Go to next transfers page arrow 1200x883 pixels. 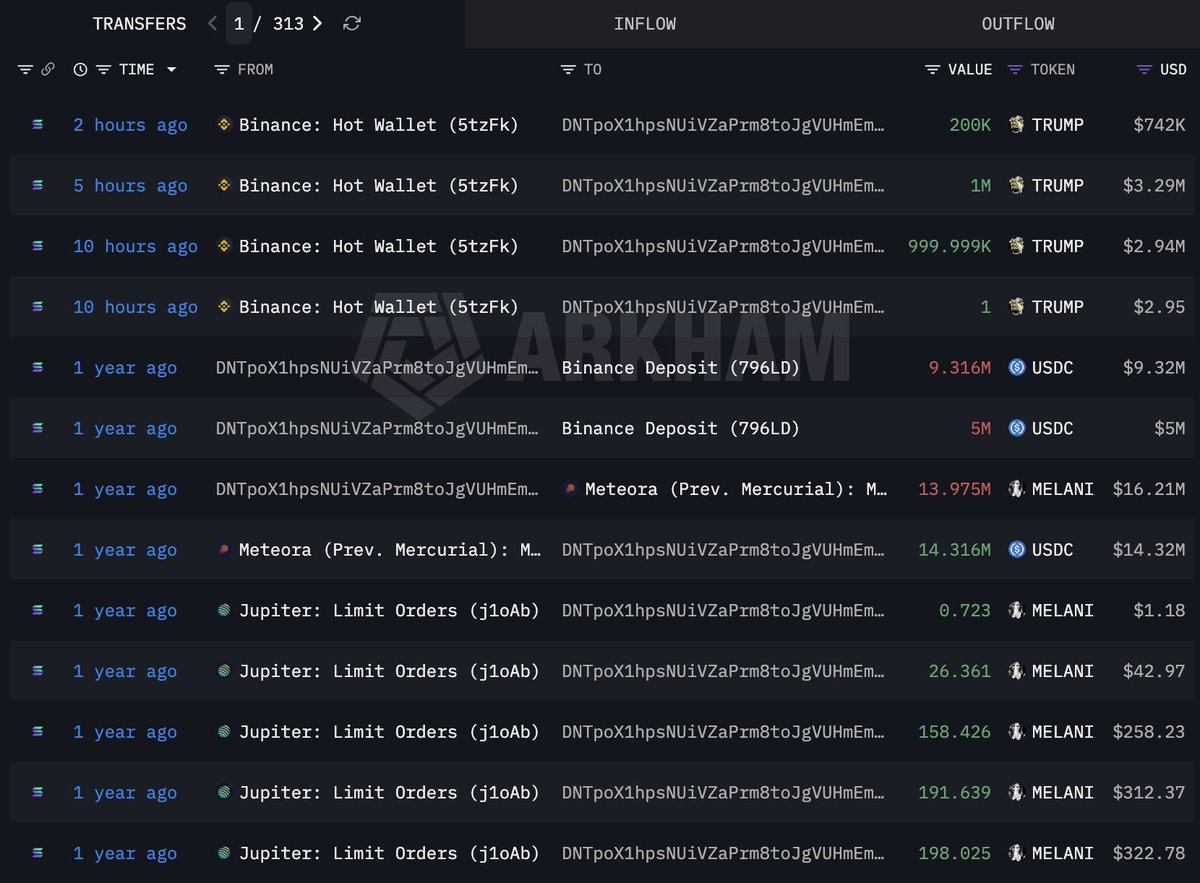click(x=318, y=23)
